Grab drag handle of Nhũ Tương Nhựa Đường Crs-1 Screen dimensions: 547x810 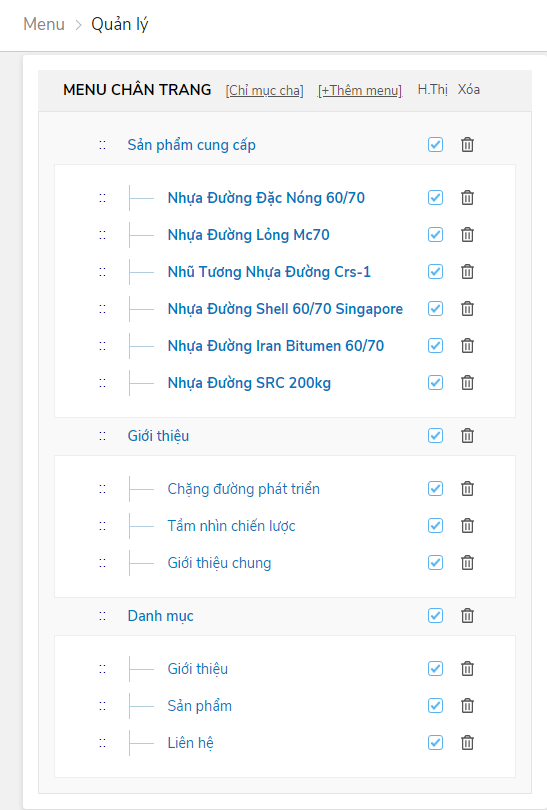102,272
